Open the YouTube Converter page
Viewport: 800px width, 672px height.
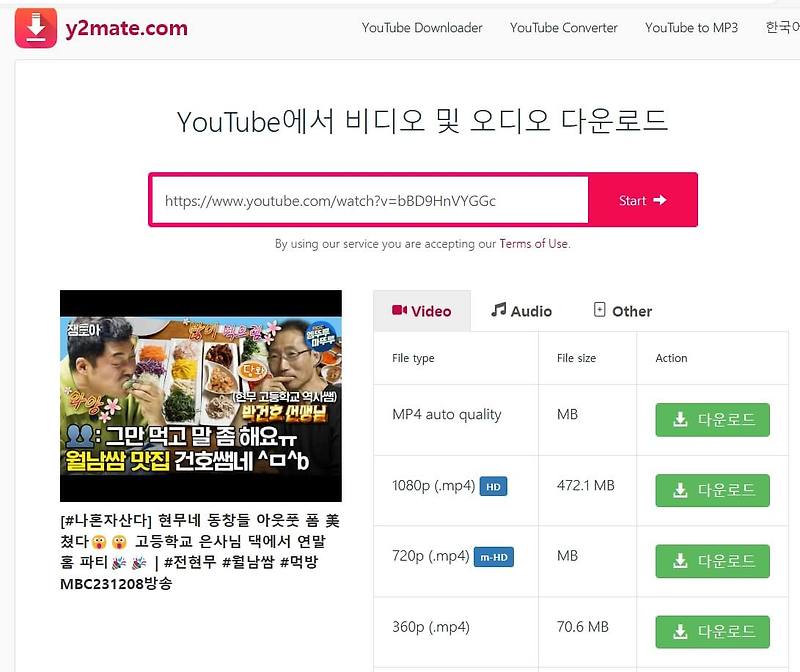pos(562,29)
